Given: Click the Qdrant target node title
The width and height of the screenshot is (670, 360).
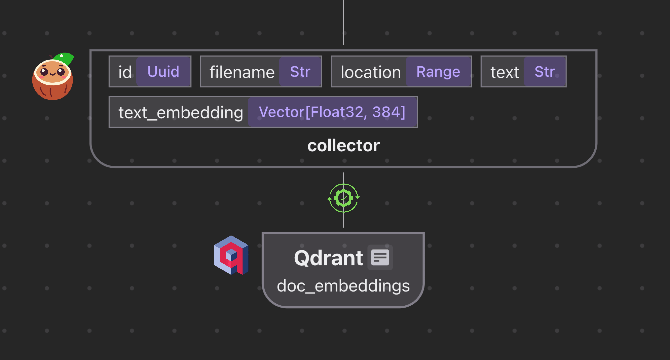Looking at the screenshot, I should [329, 258].
